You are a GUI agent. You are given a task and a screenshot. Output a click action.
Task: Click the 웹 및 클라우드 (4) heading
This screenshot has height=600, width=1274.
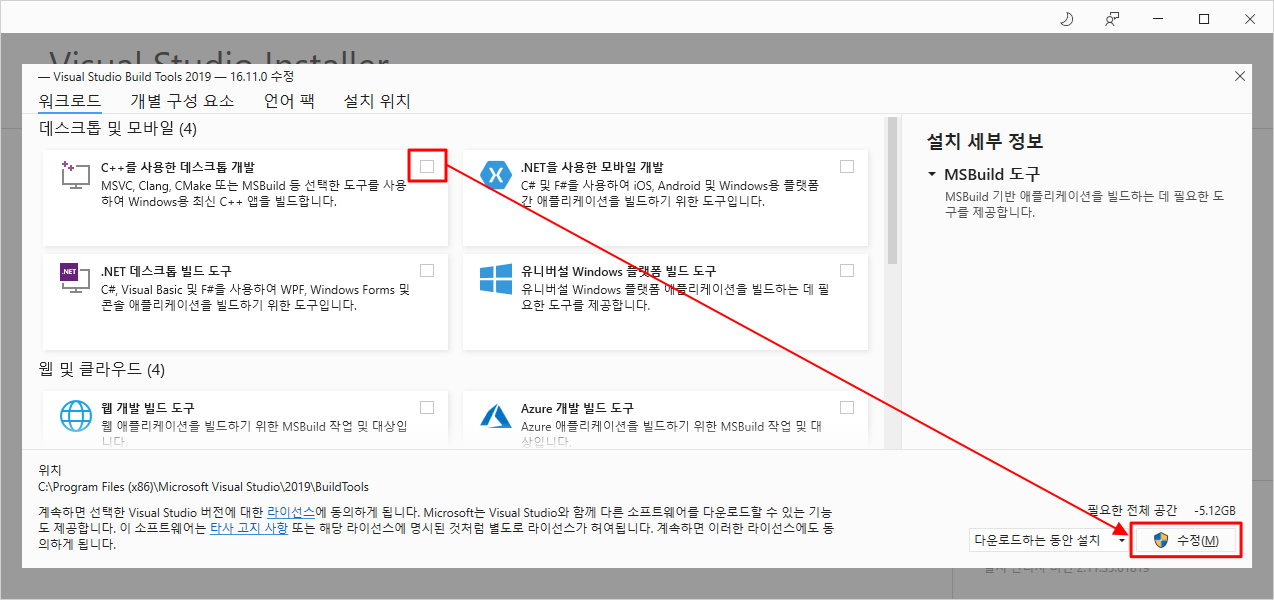point(101,370)
